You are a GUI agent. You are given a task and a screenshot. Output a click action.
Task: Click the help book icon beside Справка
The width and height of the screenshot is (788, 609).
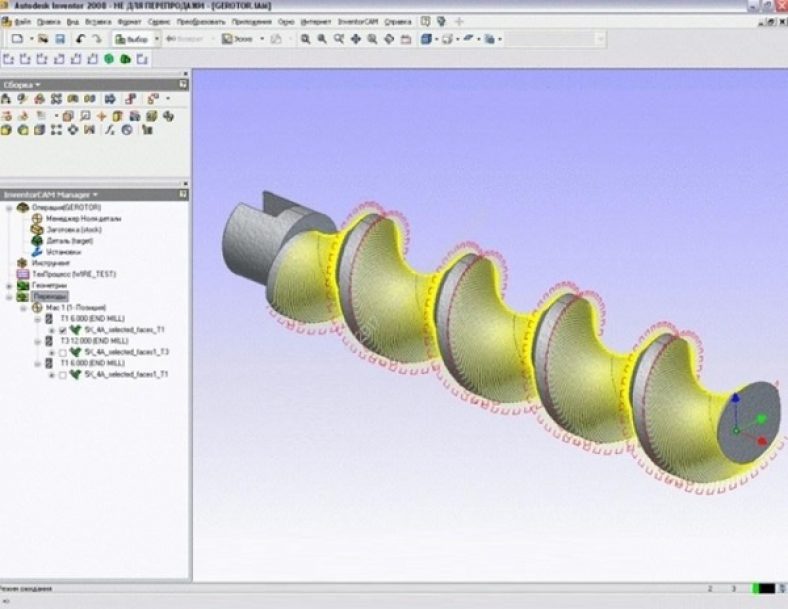(x=425, y=22)
